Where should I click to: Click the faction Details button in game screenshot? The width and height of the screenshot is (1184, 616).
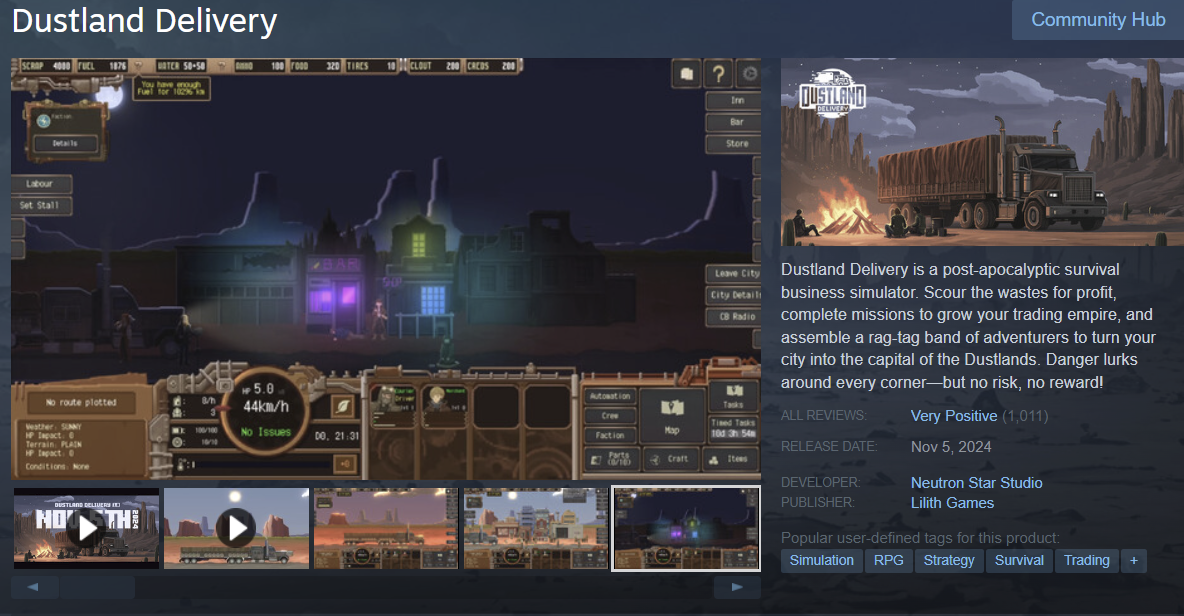pos(65,143)
